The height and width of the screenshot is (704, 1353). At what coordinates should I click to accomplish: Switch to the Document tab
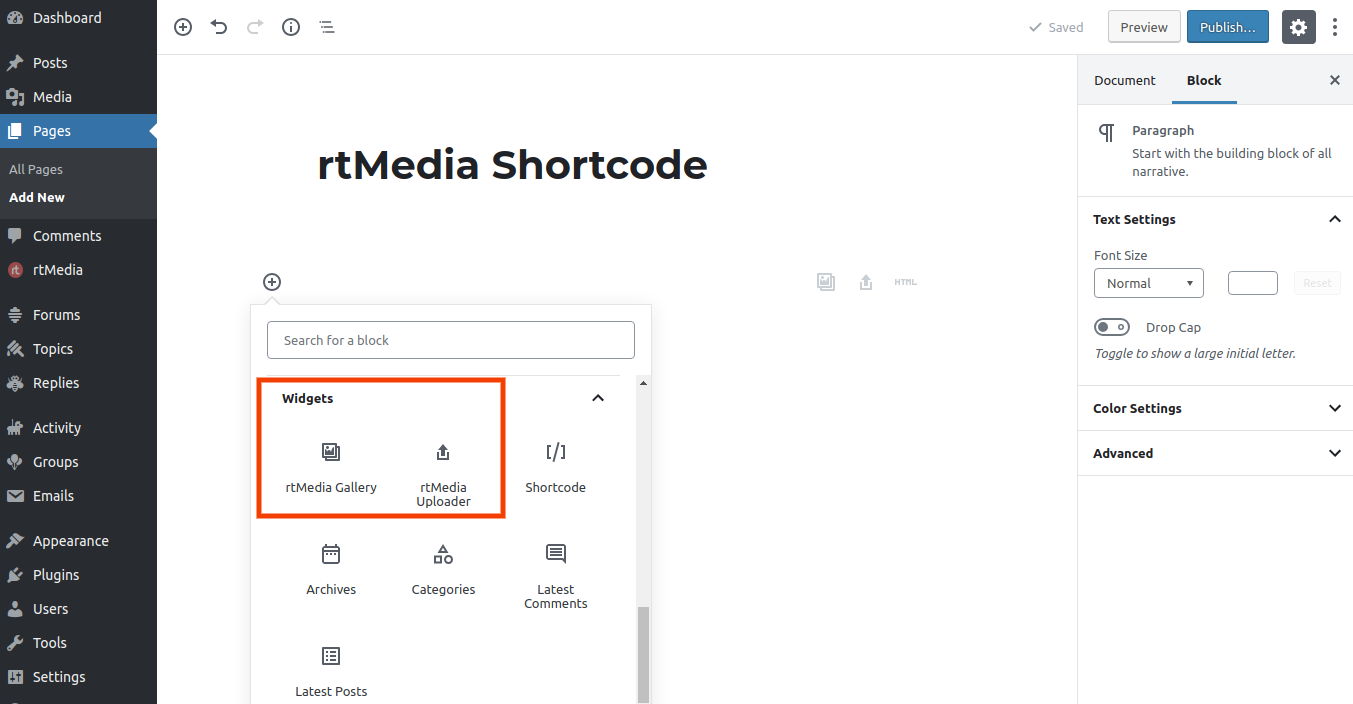[1124, 80]
